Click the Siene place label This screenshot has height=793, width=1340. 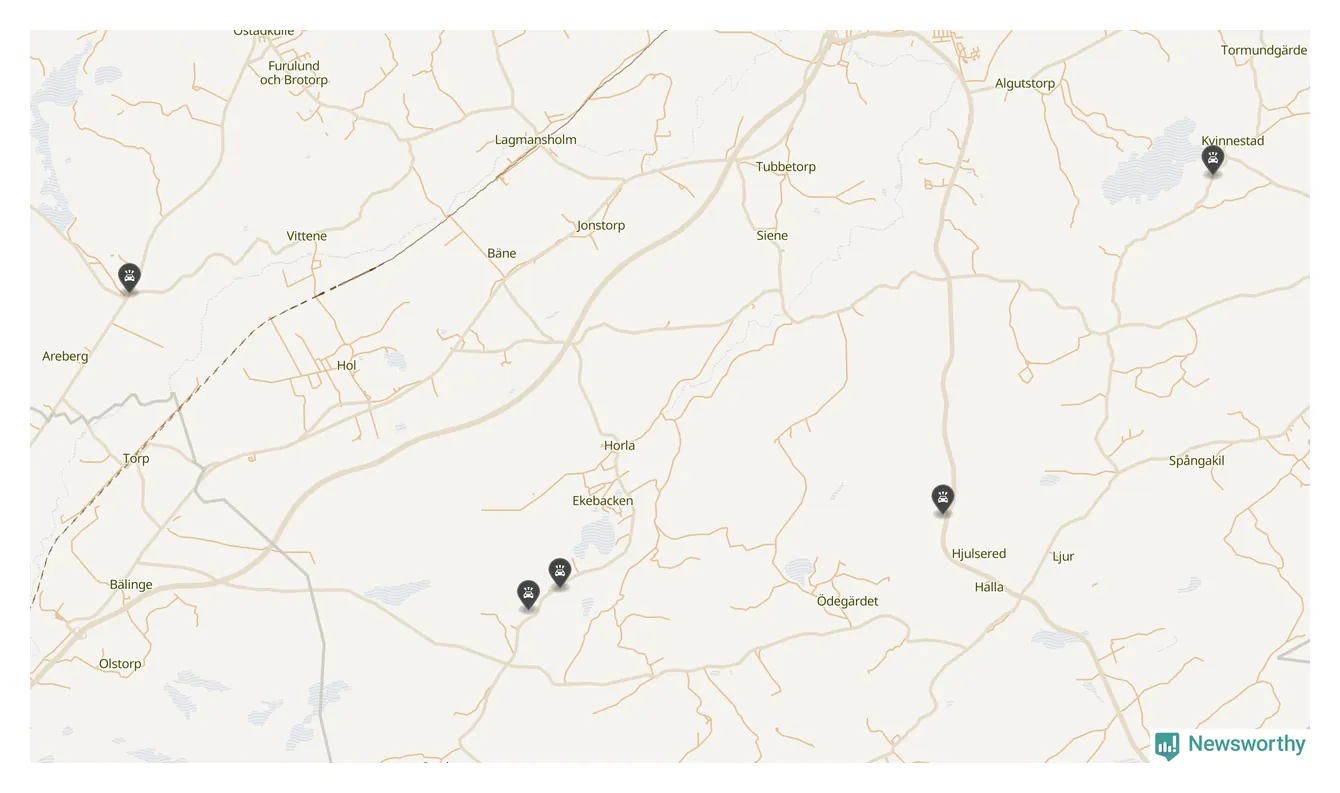coord(772,236)
